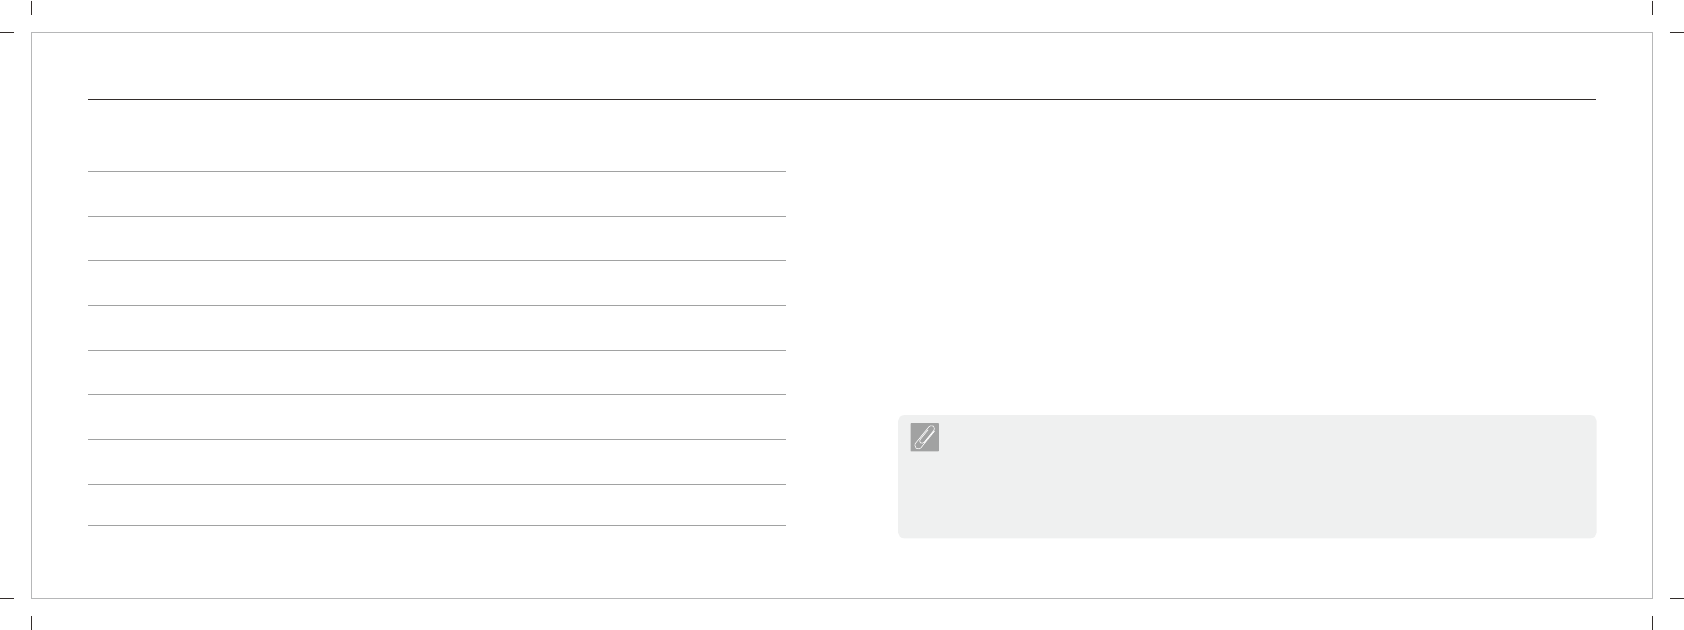Click the top border line of the ruled table
This screenshot has height=630, width=1684.
pyautogui.click(x=437, y=171)
